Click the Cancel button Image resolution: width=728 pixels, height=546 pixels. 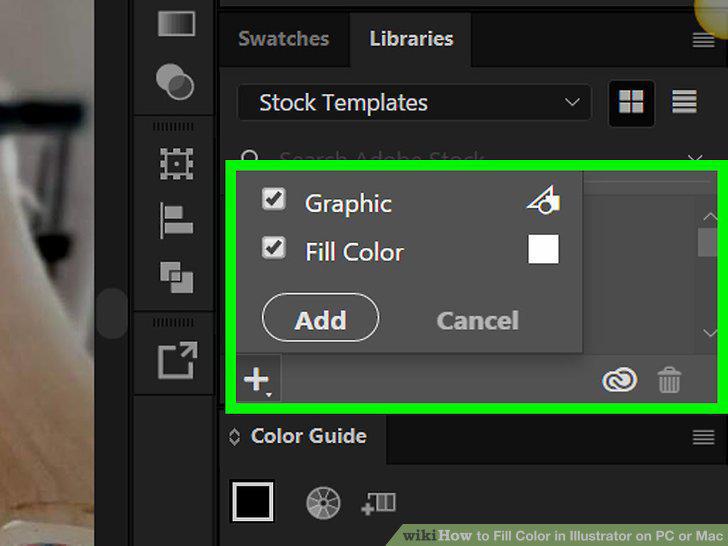pos(478,321)
